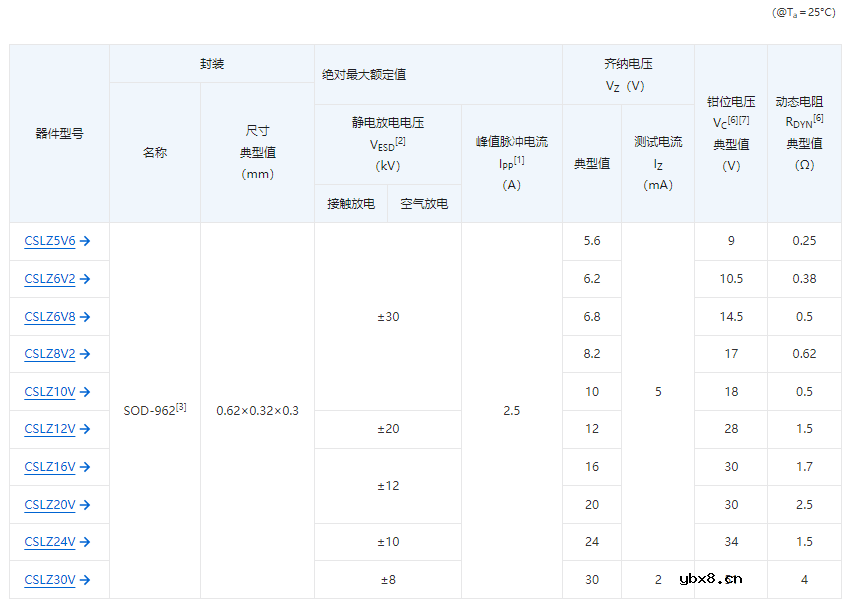Select the 2.5 peak pulse current cell
Image resolution: width=858 pixels, height=609 pixels.
[x=511, y=410]
